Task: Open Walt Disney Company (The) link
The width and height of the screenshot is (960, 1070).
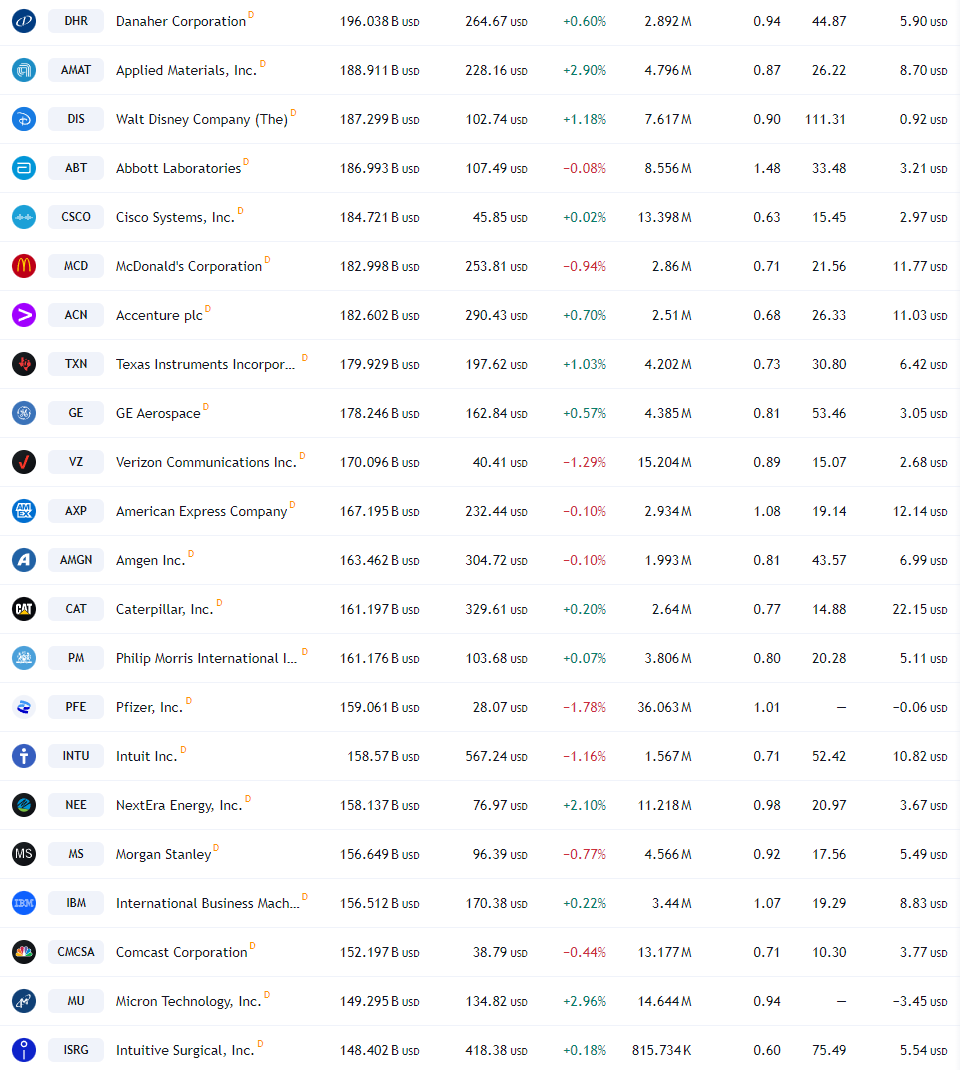Action: coord(202,119)
